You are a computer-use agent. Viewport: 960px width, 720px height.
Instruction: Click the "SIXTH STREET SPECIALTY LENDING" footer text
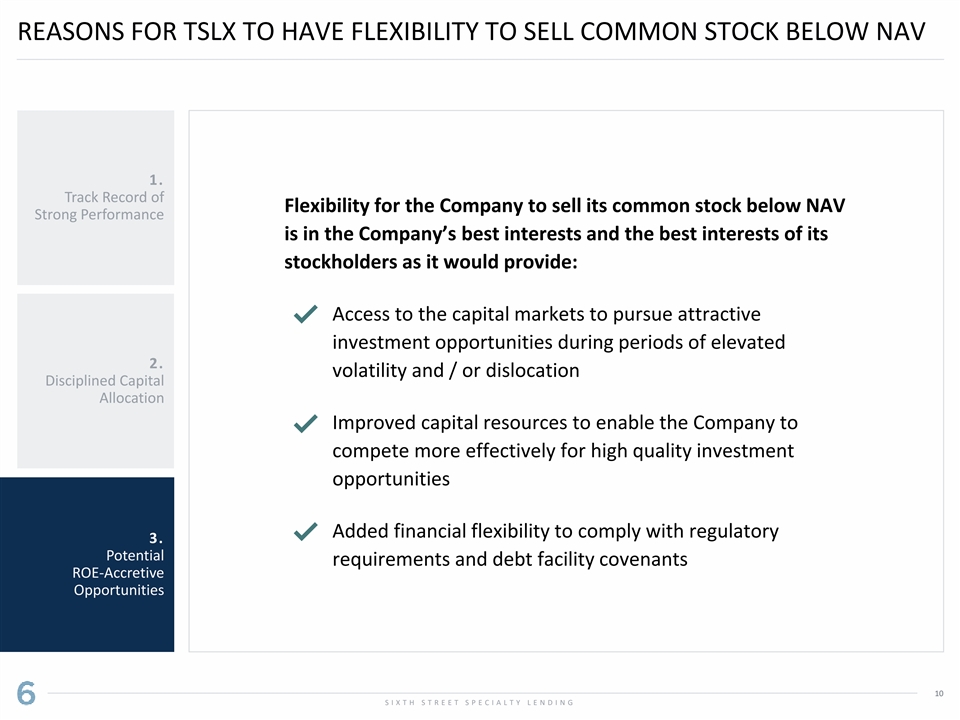tap(479, 702)
